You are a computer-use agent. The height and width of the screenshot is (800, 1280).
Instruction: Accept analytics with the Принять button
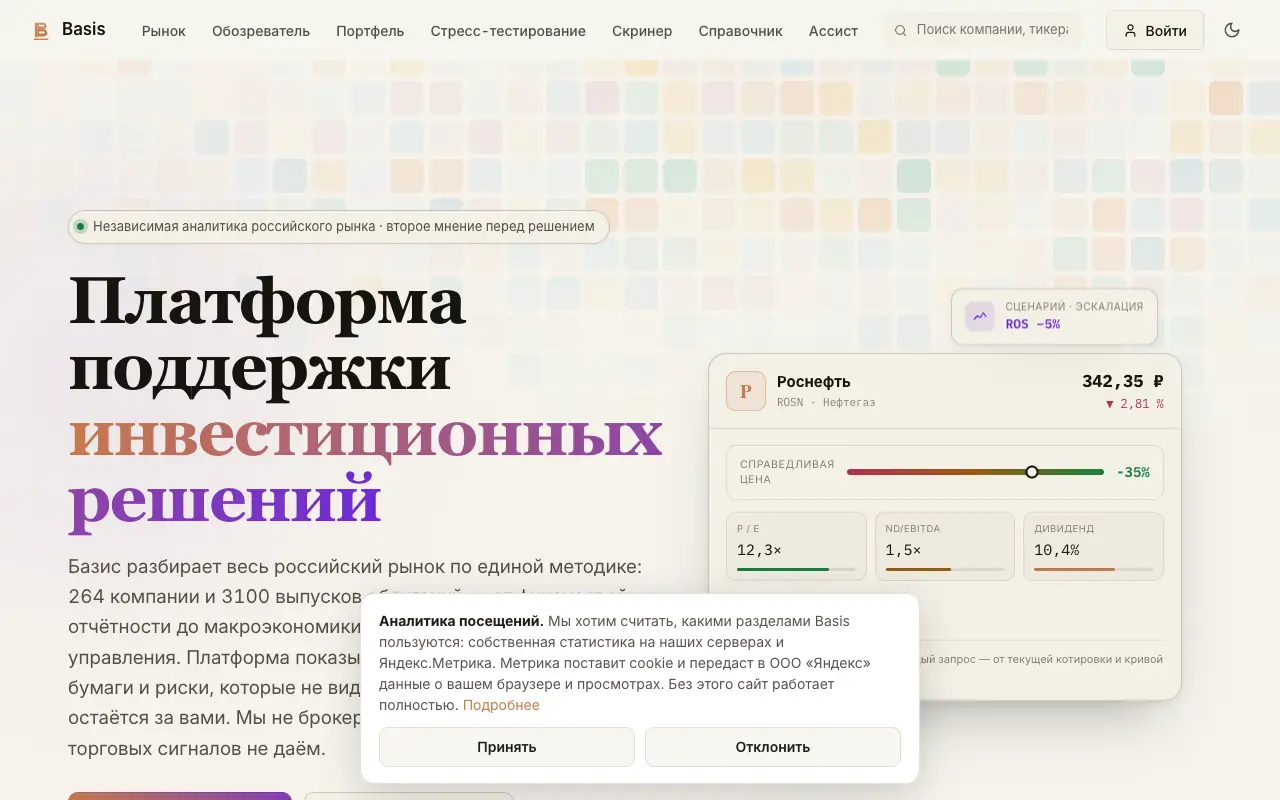[507, 747]
